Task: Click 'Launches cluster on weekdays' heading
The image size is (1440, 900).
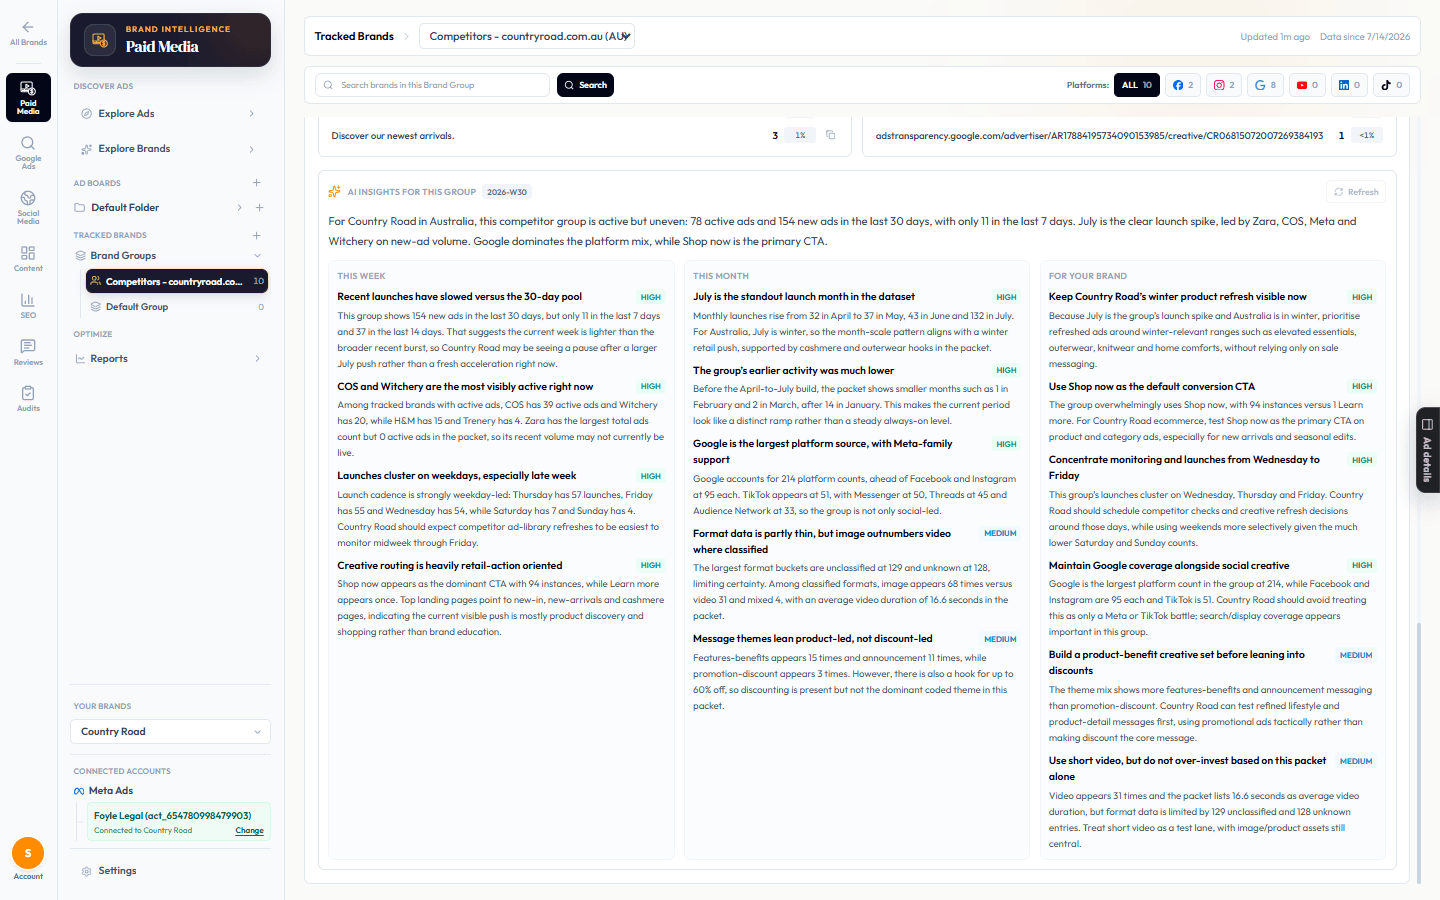Action: (x=456, y=476)
